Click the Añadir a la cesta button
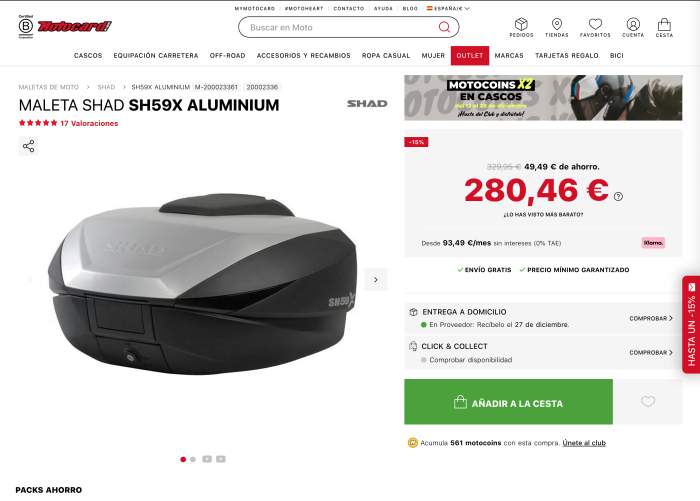The height and width of the screenshot is (501, 700). (x=508, y=401)
